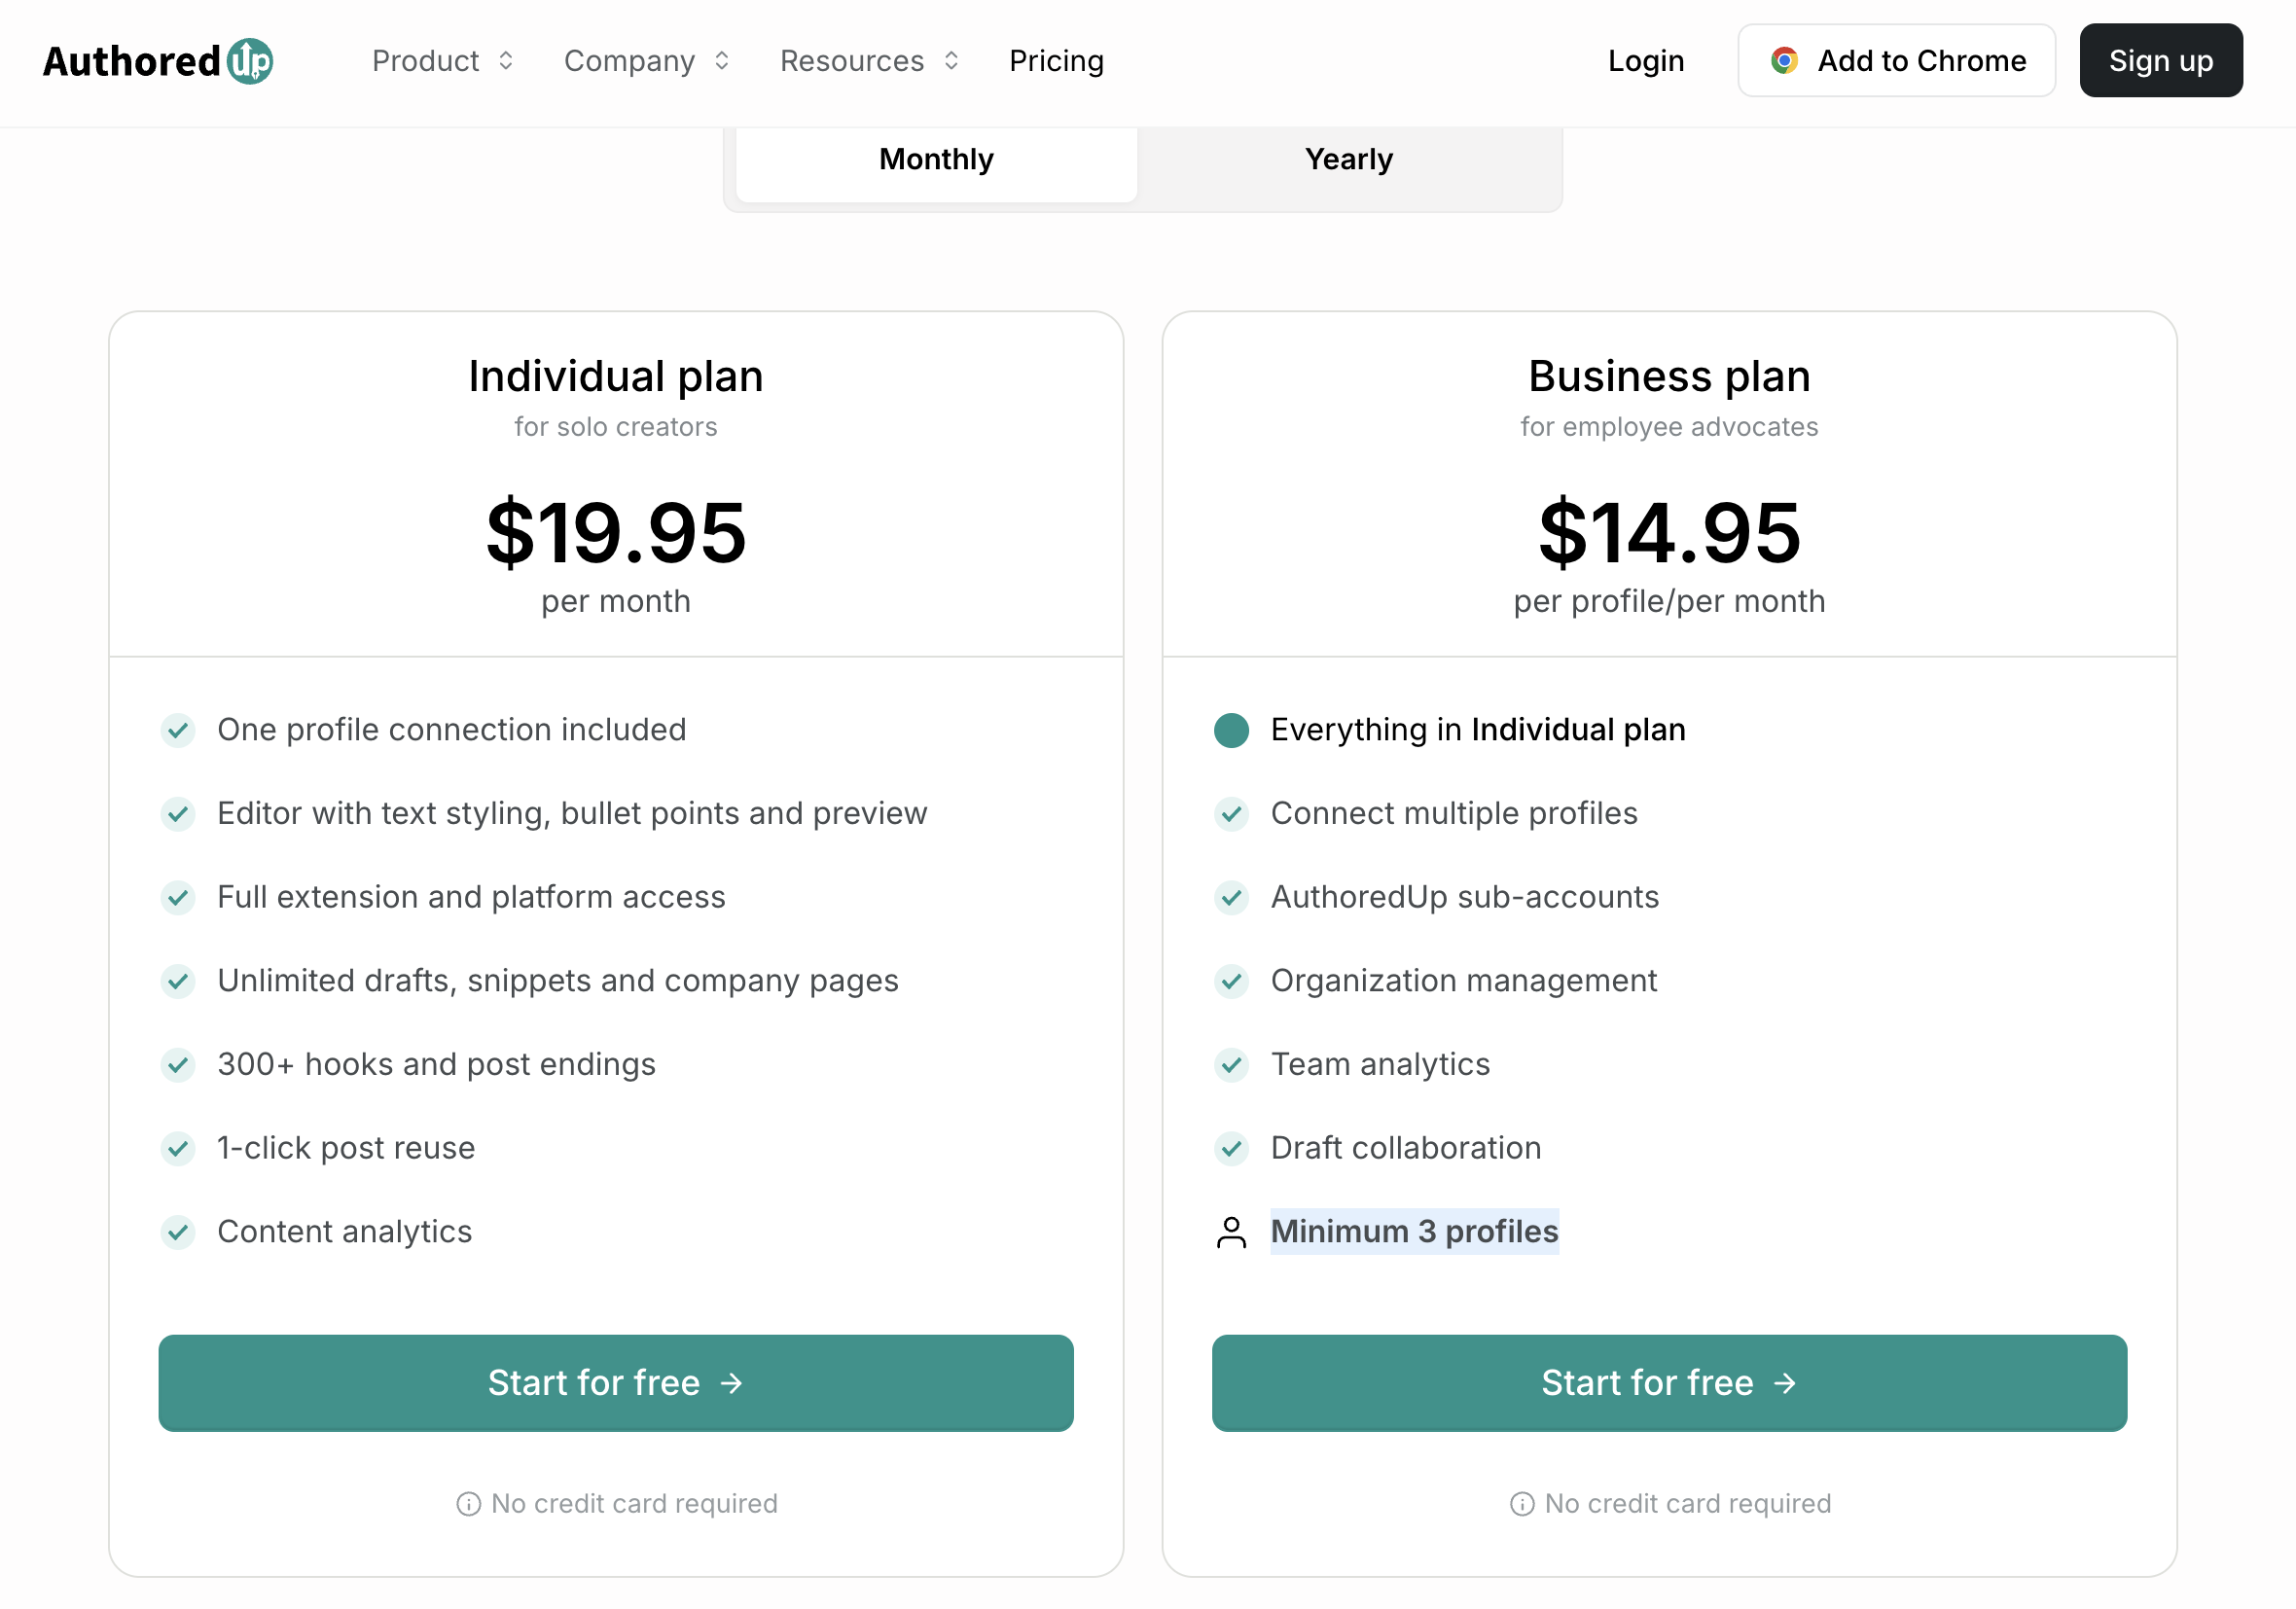Click the checkmark icon next to Team analytics
Viewport: 2296px width, 1609px height.
(1231, 1065)
